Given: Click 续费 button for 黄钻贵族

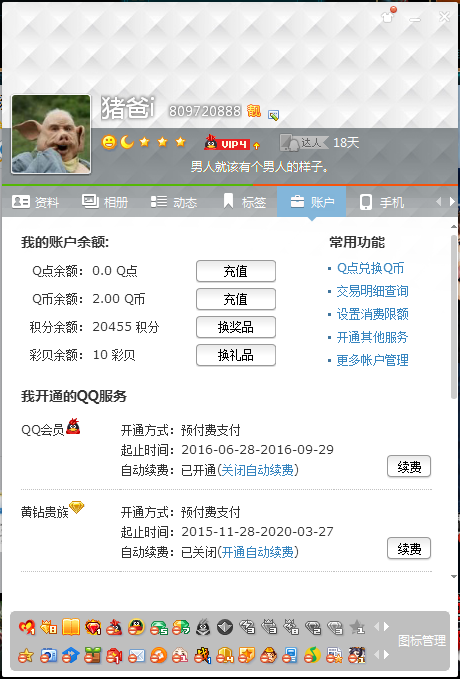Looking at the screenshot, I should pos(409,548).
